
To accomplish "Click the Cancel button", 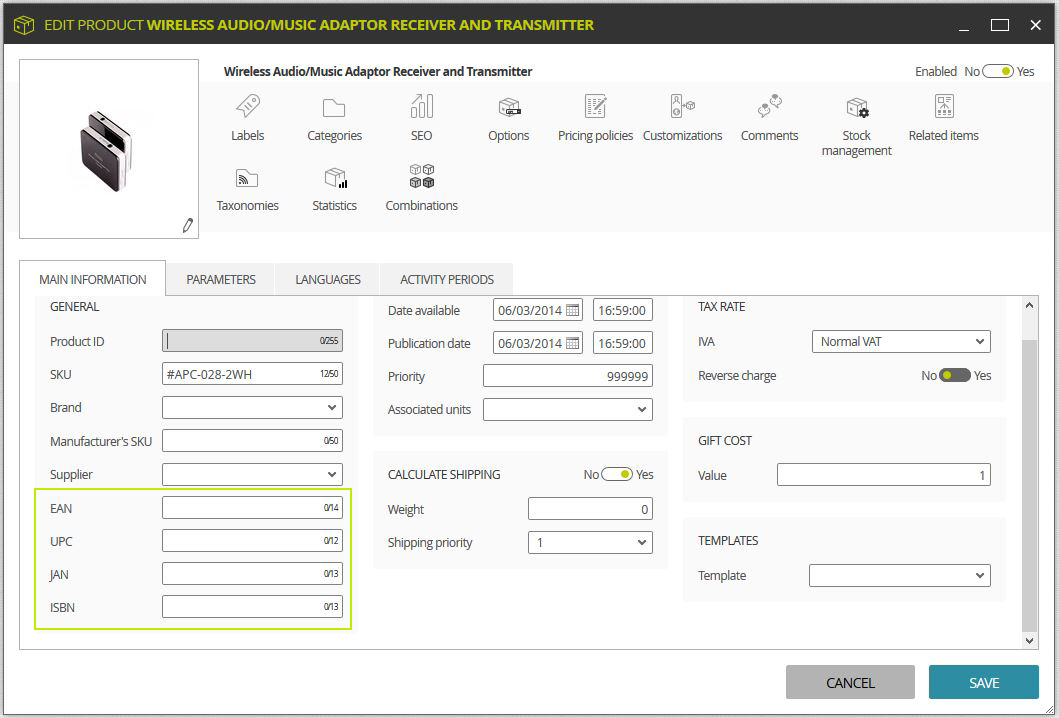I will [x=850, y=682].
